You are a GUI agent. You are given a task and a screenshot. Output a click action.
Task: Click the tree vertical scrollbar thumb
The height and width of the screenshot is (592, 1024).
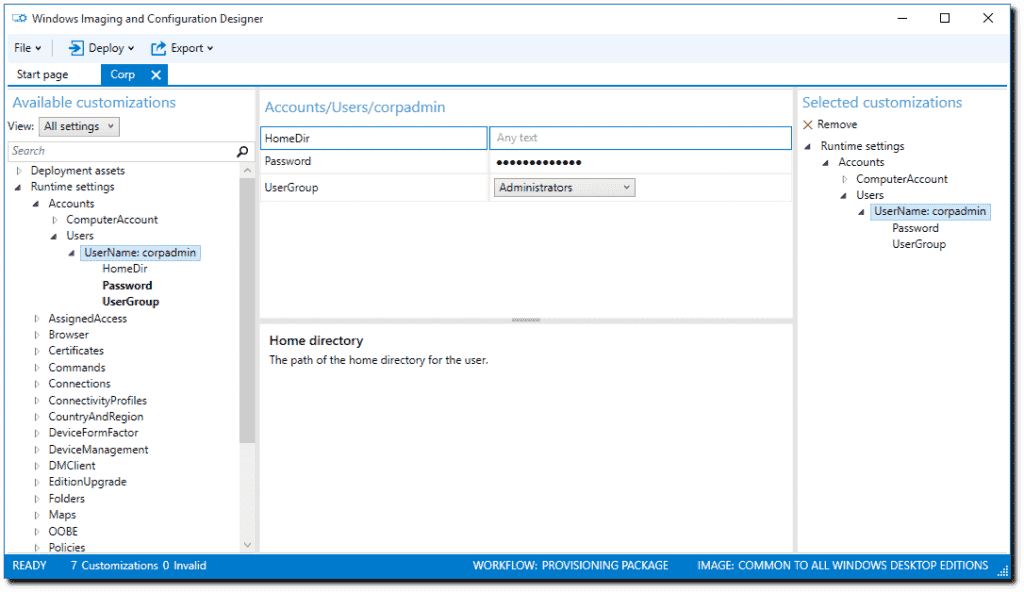pyautogui.click(x=247, y=310)
